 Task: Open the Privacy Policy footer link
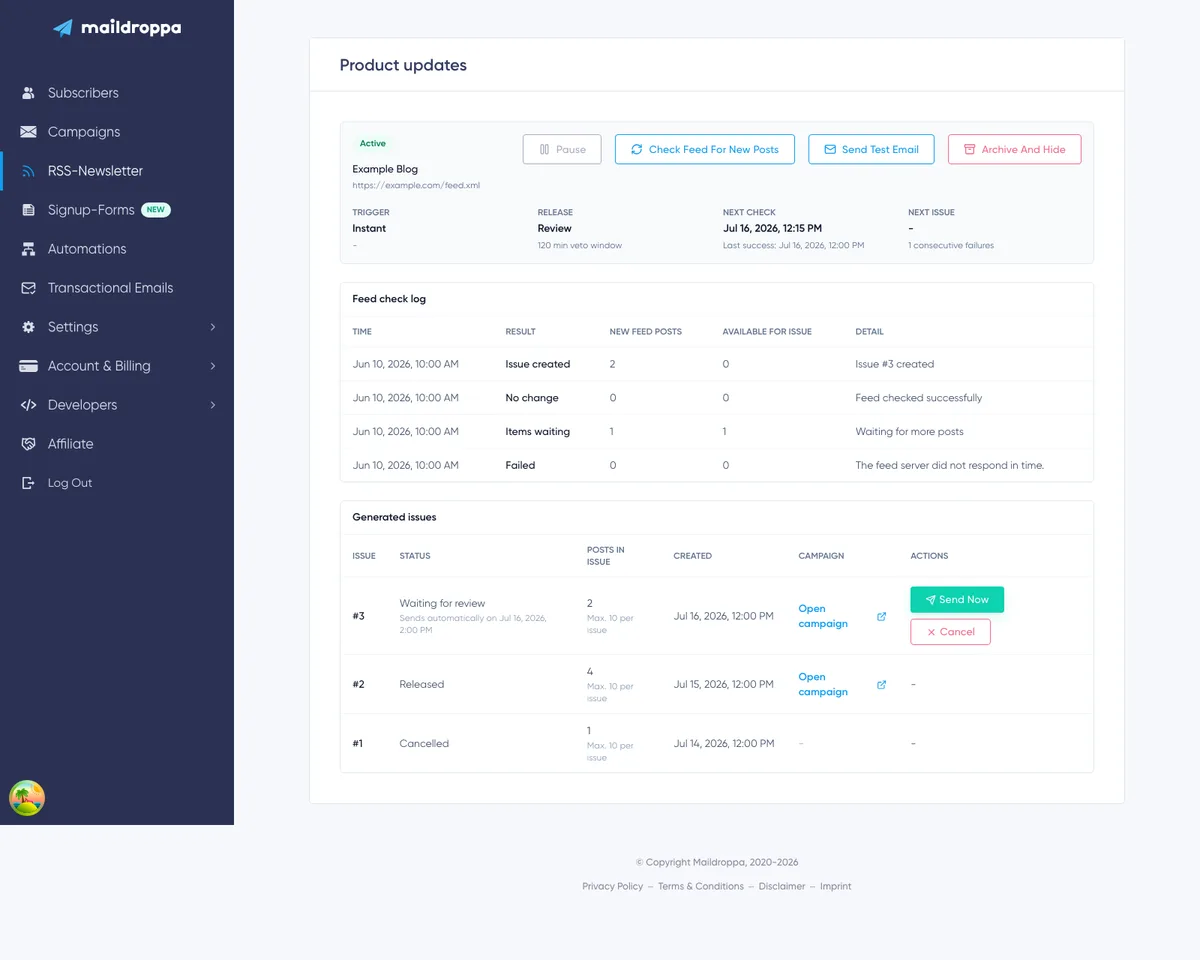pyautogui.click(x=613, y=886)
